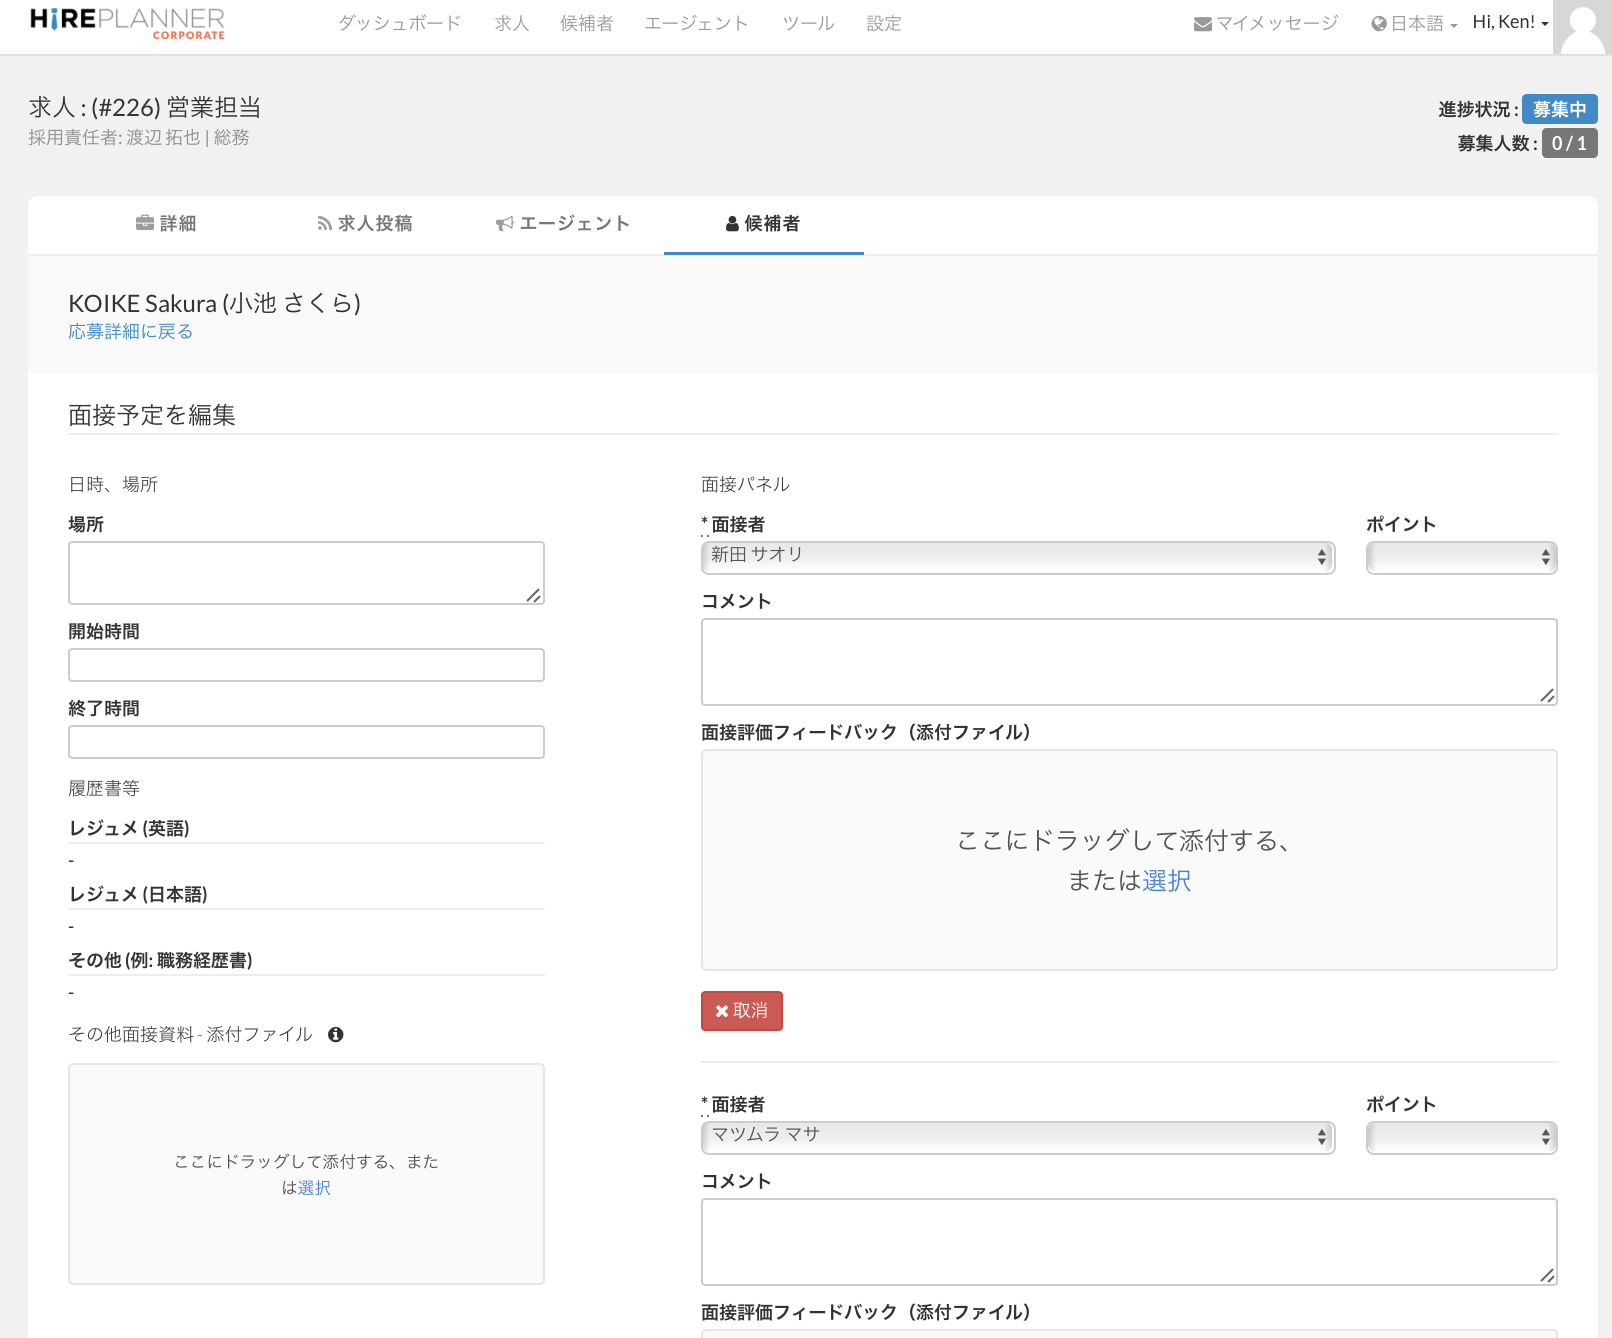Click the user avatar profile picture
The image size is (1612, 1338).
click(1582, 27)
